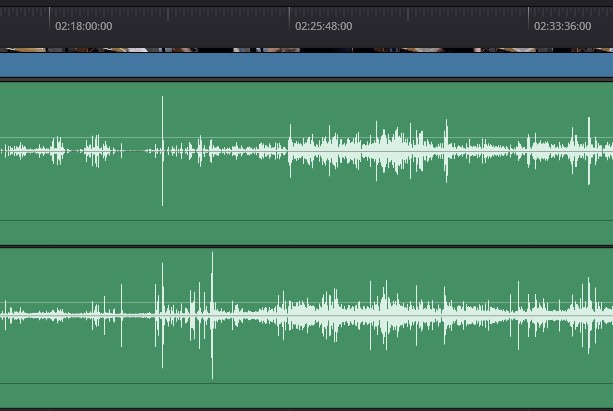Click the 02:25:48:00 timecode on ruler
The width and height of the screenshot is (613, 411).
pos(323,26)
